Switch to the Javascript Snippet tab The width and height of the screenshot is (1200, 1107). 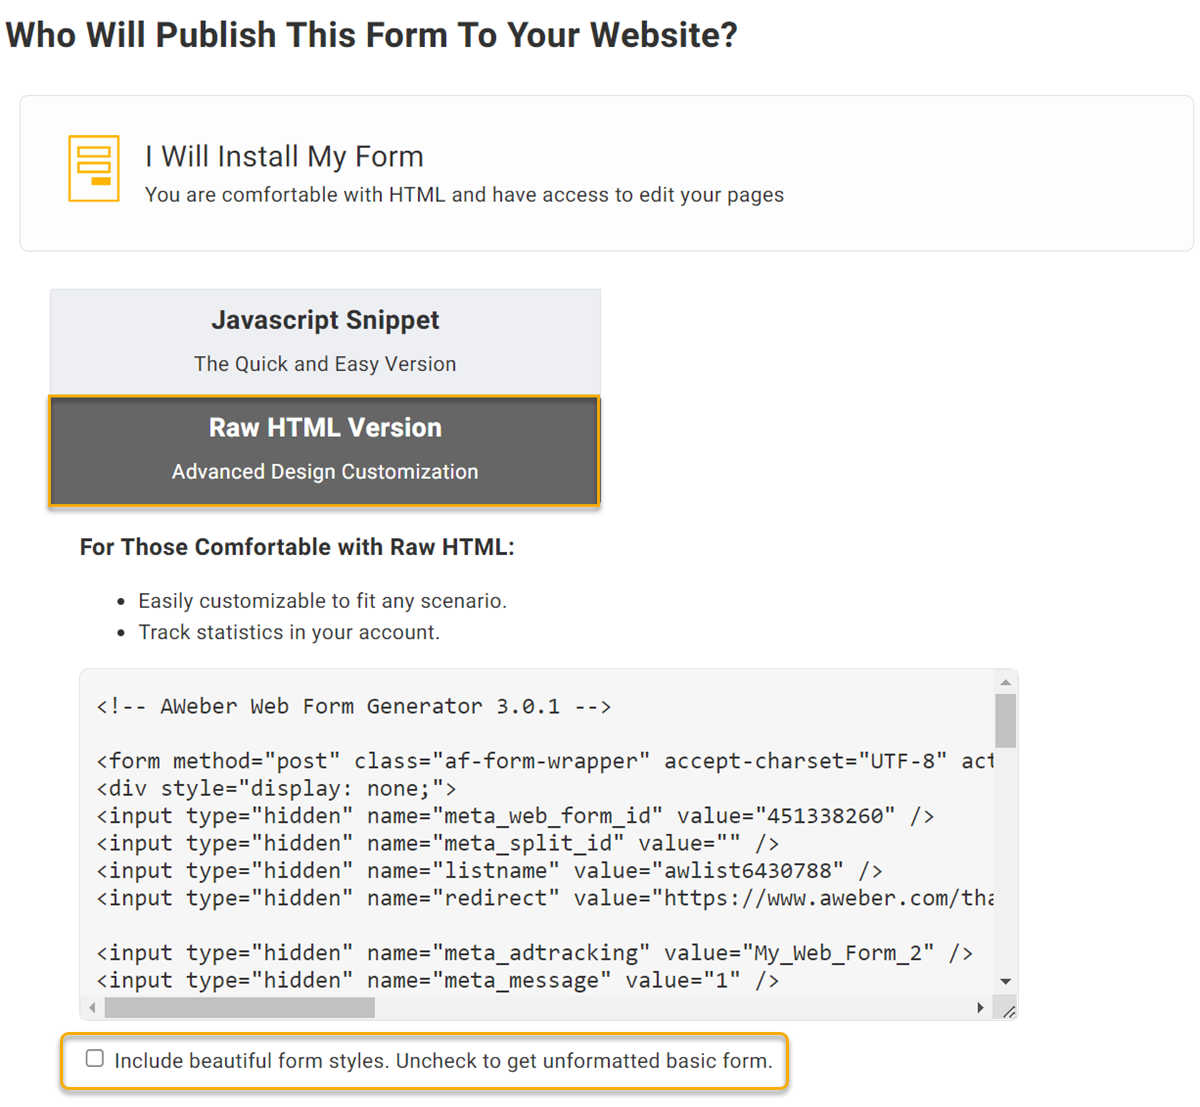point(325,321)
